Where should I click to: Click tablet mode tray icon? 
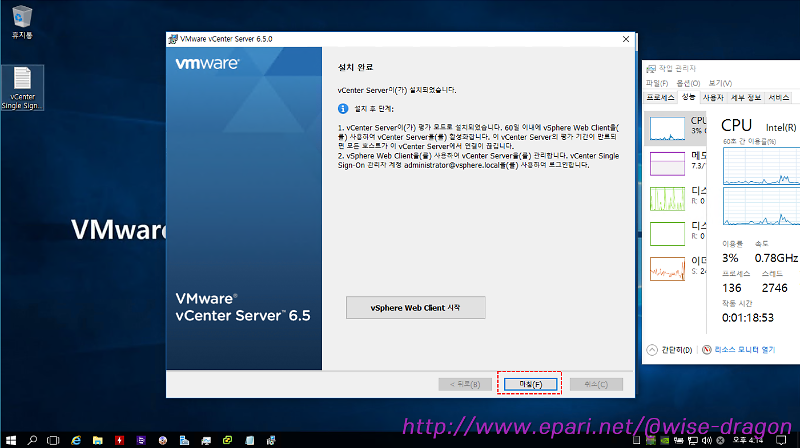636,440
